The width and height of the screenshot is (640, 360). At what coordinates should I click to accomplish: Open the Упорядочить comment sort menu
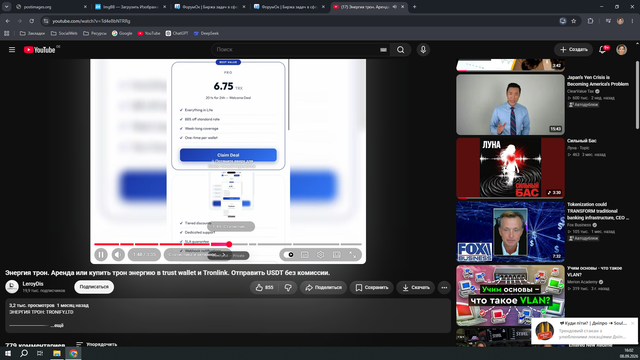[x=97, y=344]
